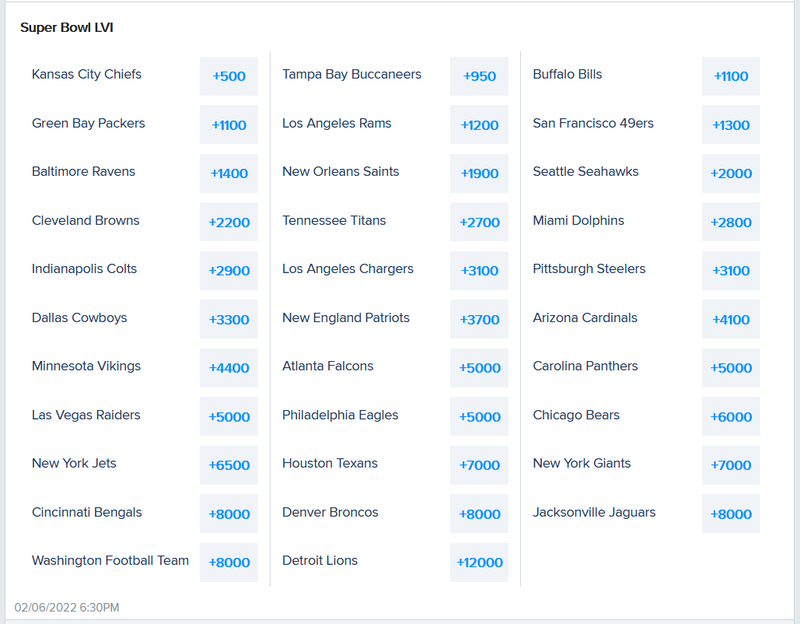Pick Tennessee Titans +2700 odds

(x=479, y=222)
